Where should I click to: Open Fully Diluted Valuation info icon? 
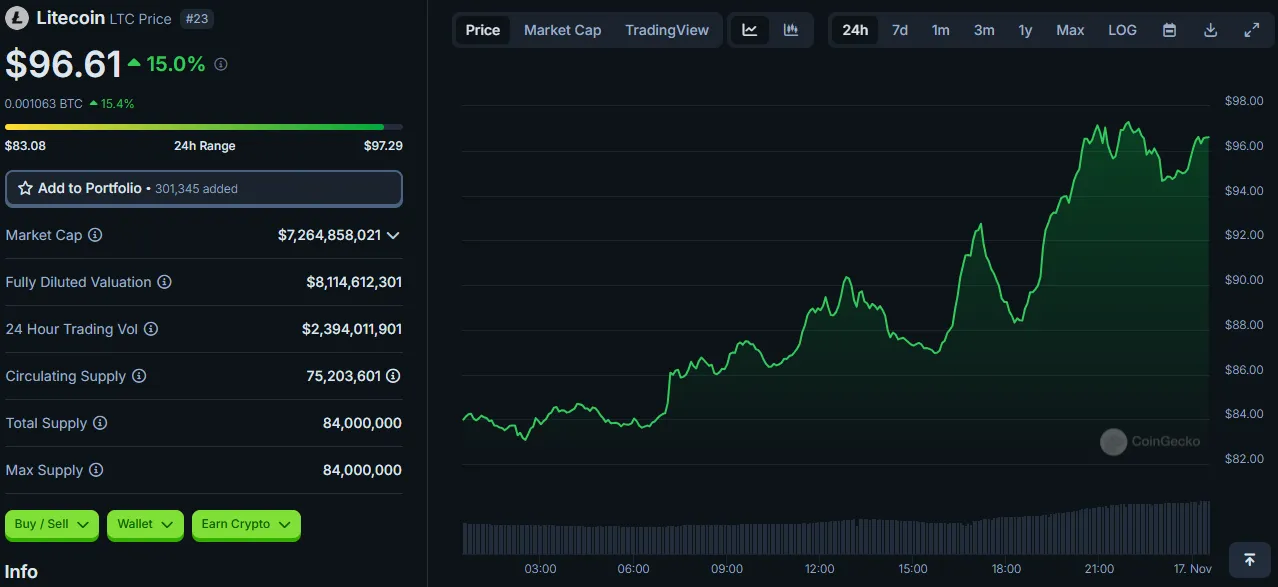click(x=164, y=282)
